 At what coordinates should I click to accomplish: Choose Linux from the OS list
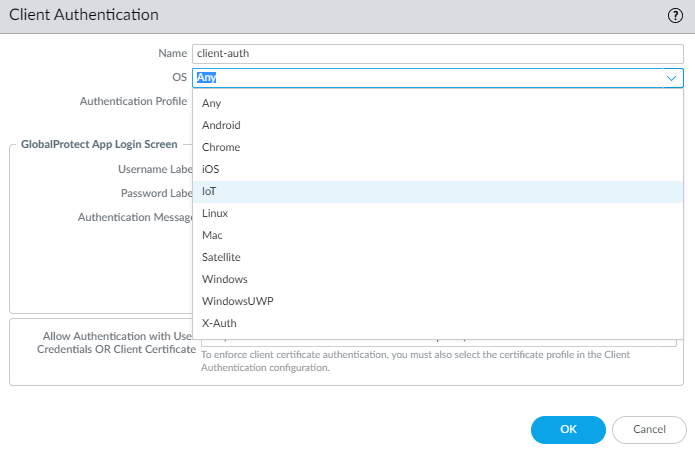pyautogui.click(x=216, y=213)
